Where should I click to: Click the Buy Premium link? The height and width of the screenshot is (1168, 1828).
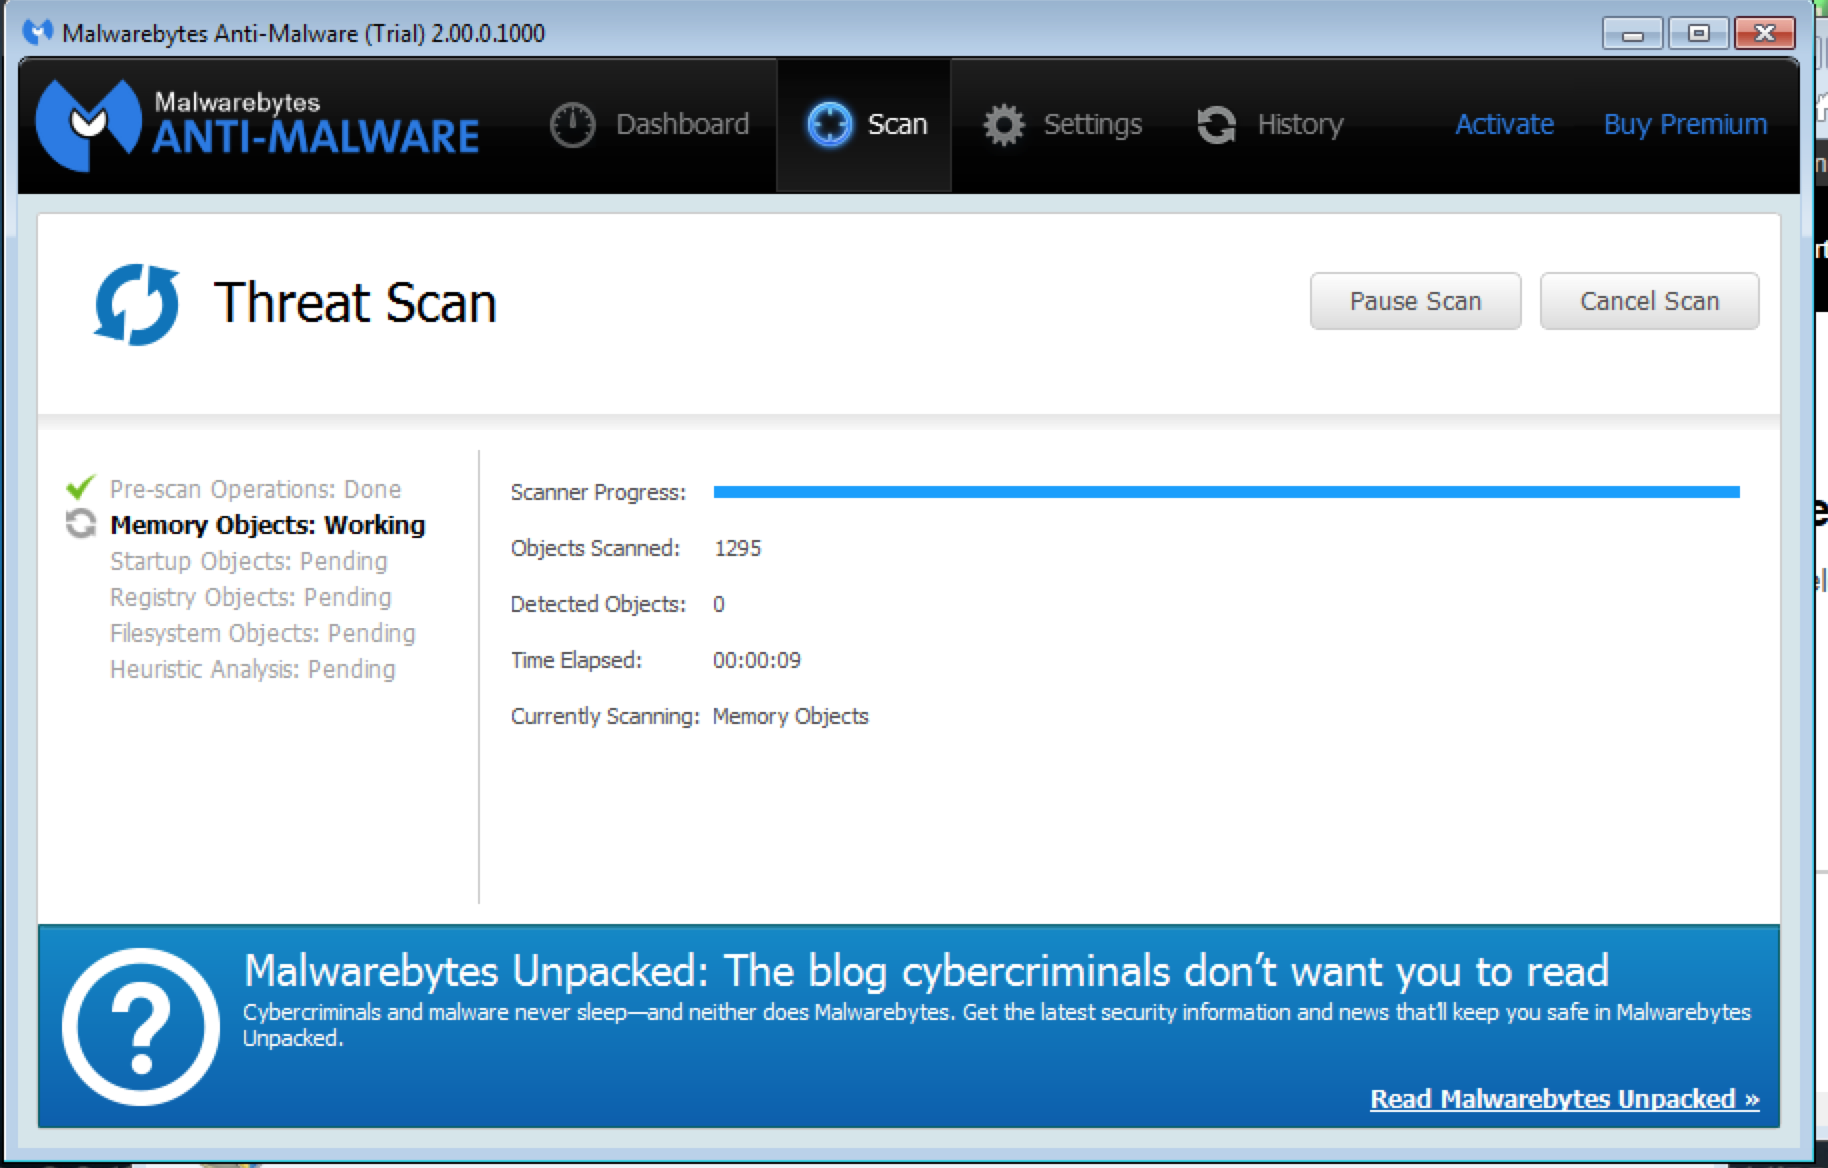1685,125
